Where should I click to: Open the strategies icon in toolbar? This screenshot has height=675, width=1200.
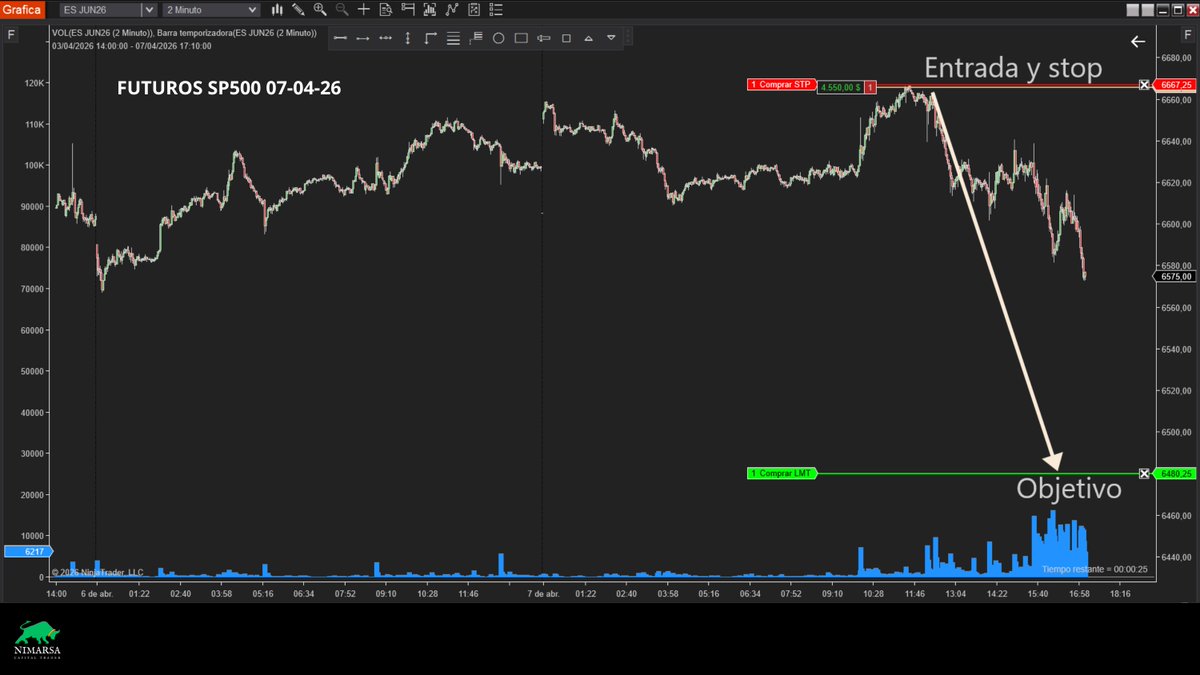pos(474,10)
